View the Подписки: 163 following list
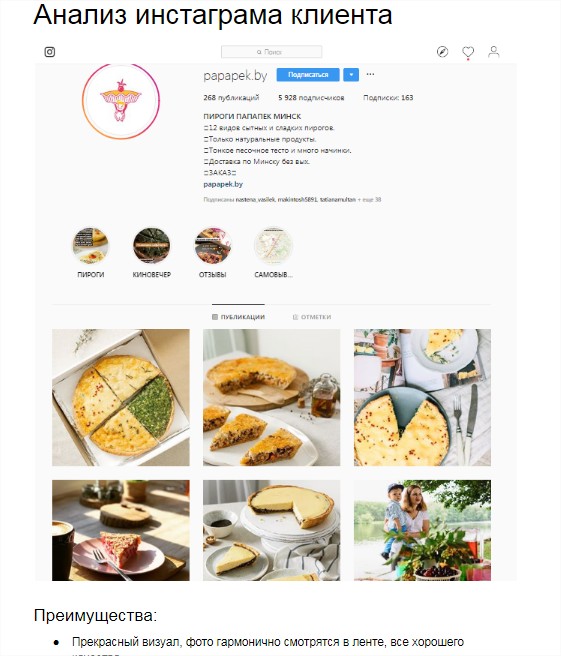The height and width of the screenshot is (656, 561). pyautogui.click(x=388, y=97)
